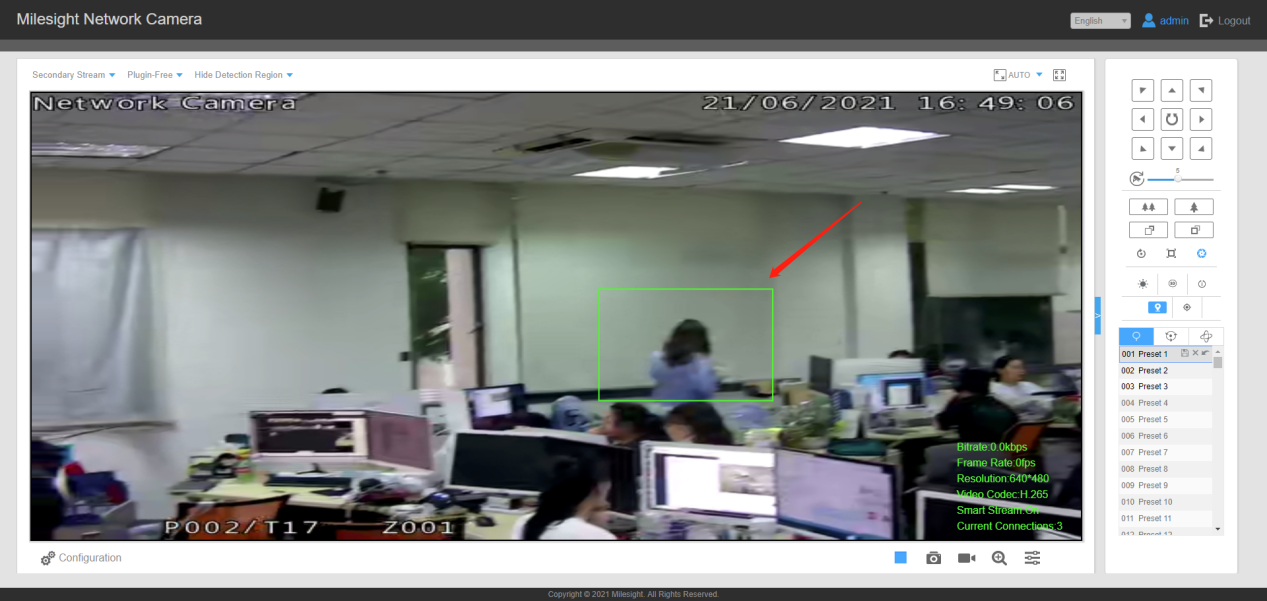Move camera diagonally down-left
Screen dimensions: 1267x601
(1142, 148)
